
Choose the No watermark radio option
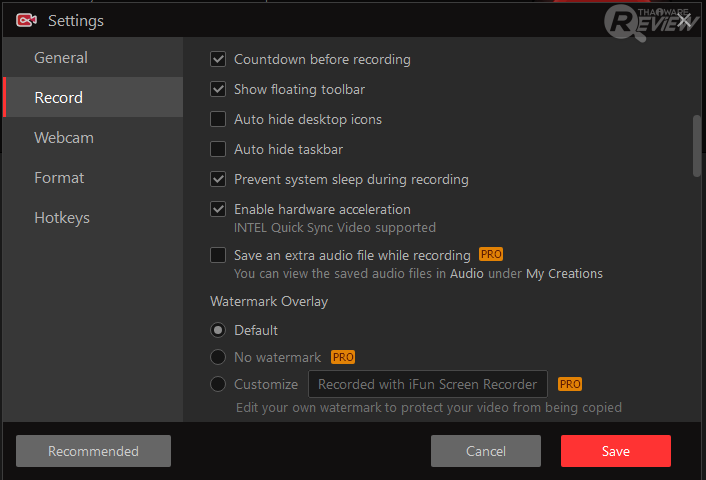218,357
